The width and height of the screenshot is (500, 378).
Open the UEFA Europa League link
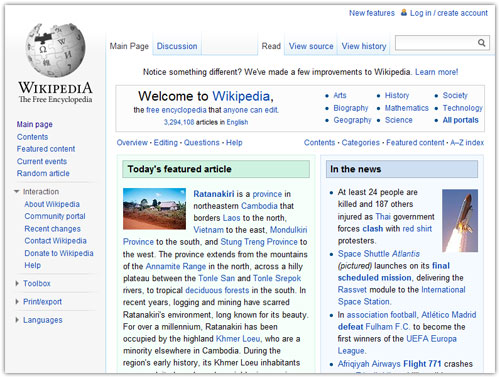tap(431, 339)
